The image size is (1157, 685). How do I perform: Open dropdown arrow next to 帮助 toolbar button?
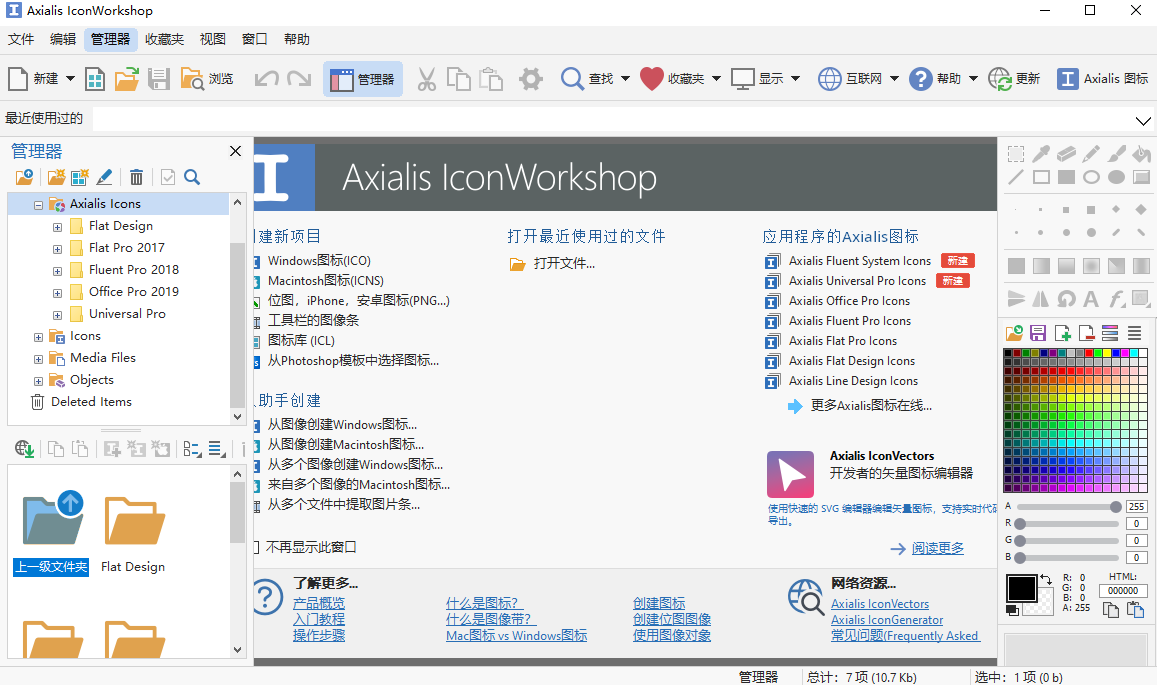tap(973, 78)
